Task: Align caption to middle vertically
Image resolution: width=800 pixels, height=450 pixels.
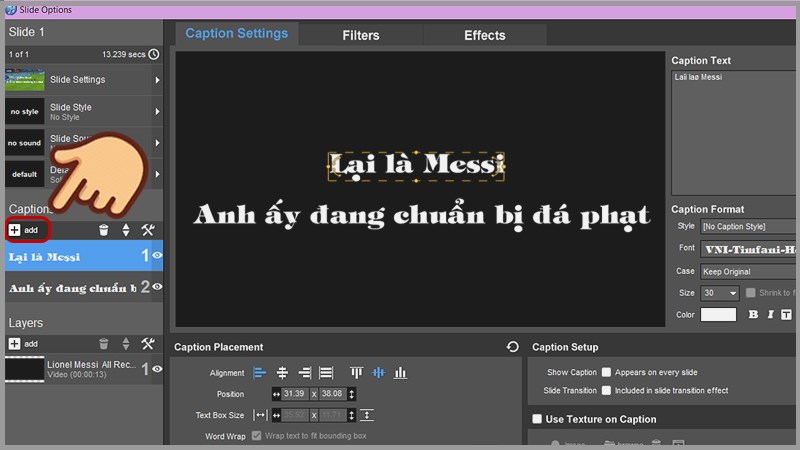Action: click(x=378, y=373)
